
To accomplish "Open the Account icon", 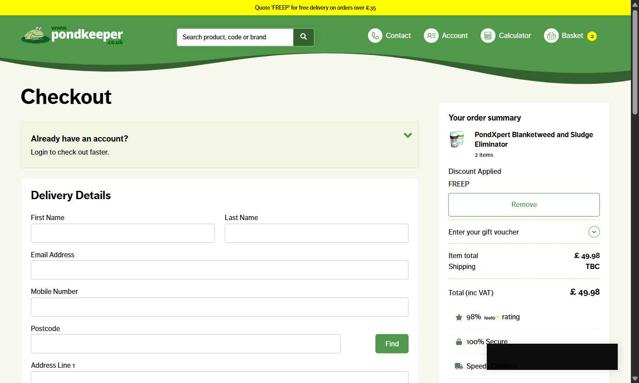I will tap(431, 36).
